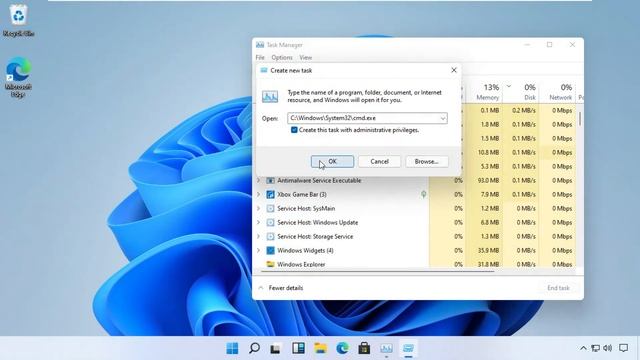Select Task Manager taskbar icon
Image resolution: width=640 pixels, height=360 pixels.
pos(386,348)
